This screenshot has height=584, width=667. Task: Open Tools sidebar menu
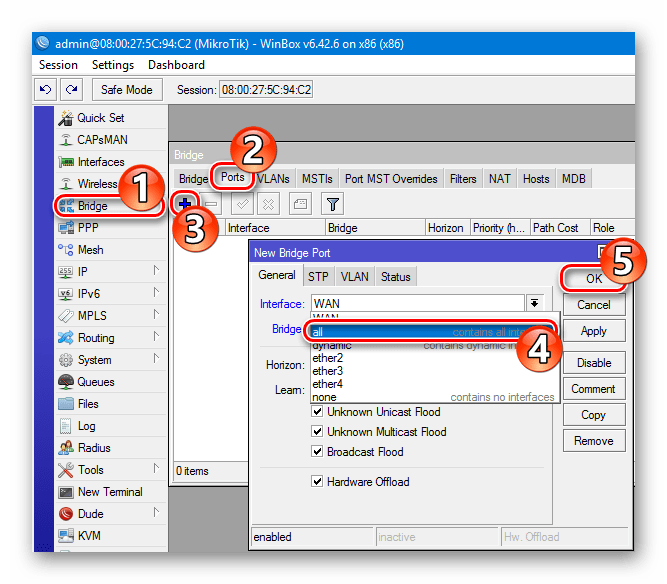111,470
